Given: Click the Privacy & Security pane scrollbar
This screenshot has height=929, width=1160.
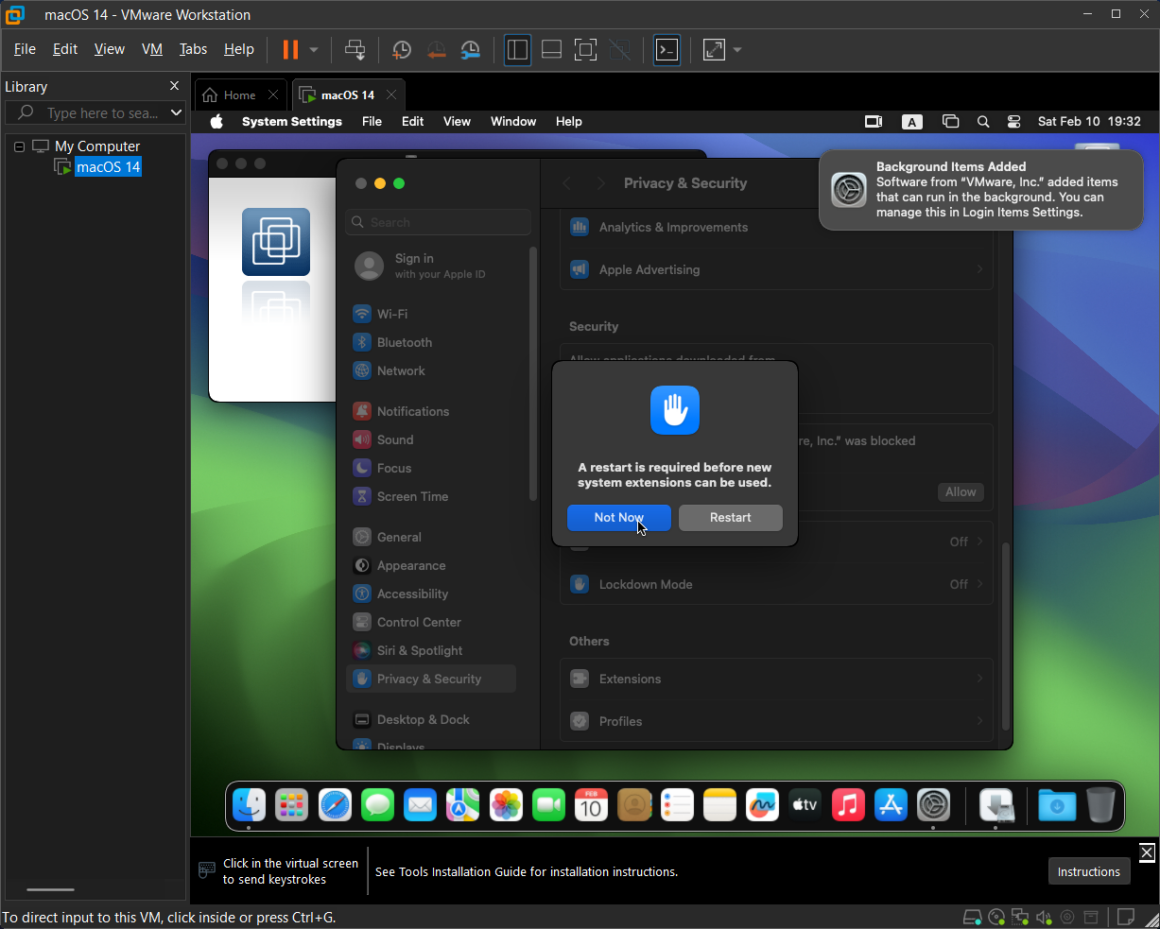Looking at the screenshot, I should click(x=1005, y=636).
